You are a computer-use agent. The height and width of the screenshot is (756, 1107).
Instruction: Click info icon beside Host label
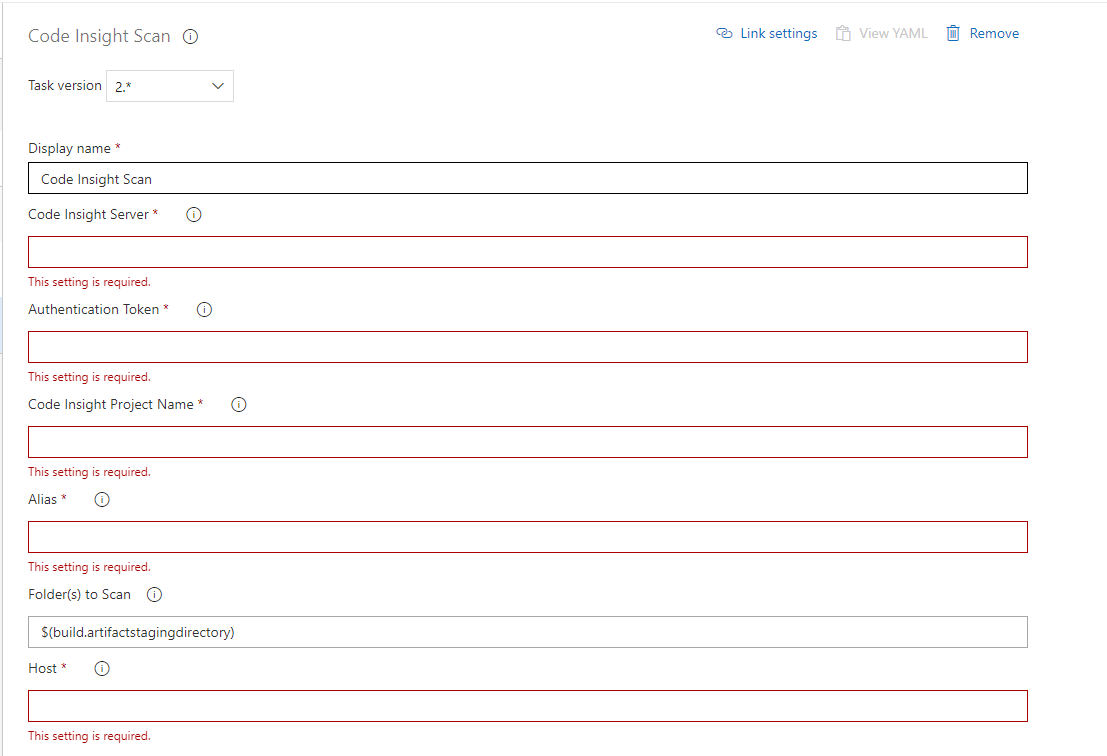(x=101, y=669)
